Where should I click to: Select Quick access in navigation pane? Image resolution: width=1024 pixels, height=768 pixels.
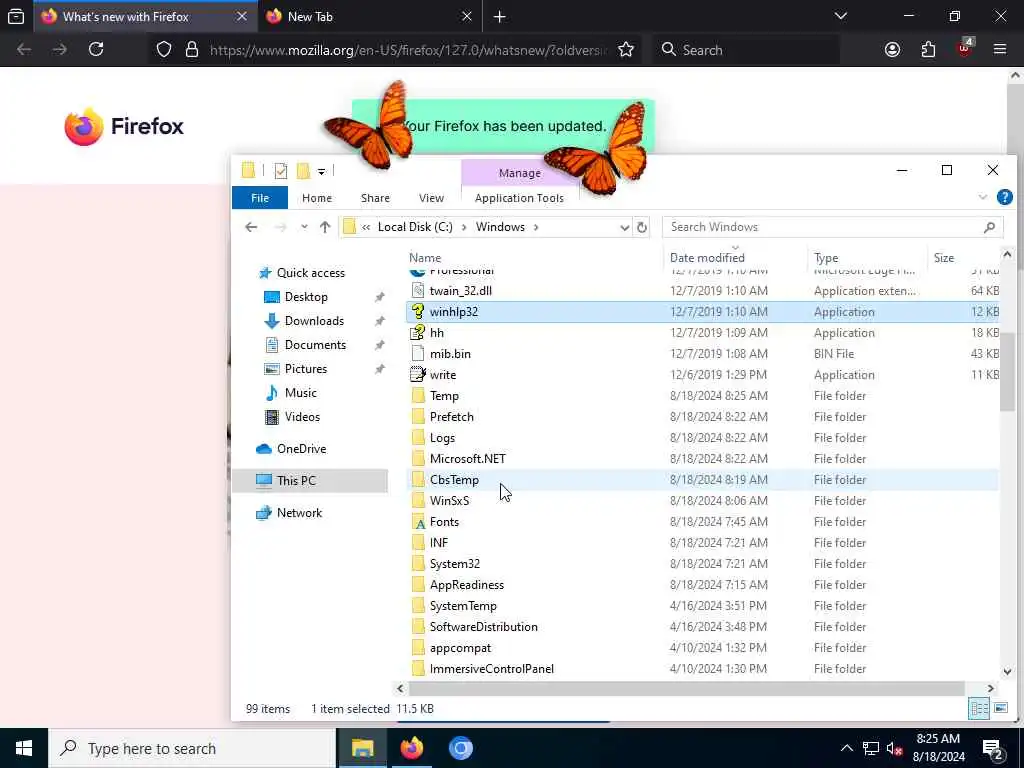pos(310,273)
